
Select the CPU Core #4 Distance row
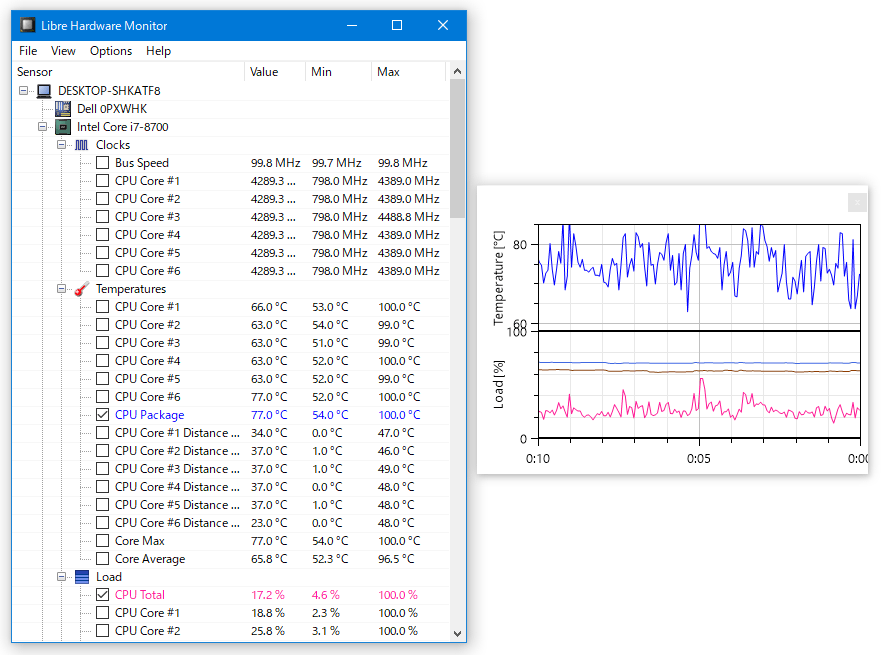click(177, 487)
